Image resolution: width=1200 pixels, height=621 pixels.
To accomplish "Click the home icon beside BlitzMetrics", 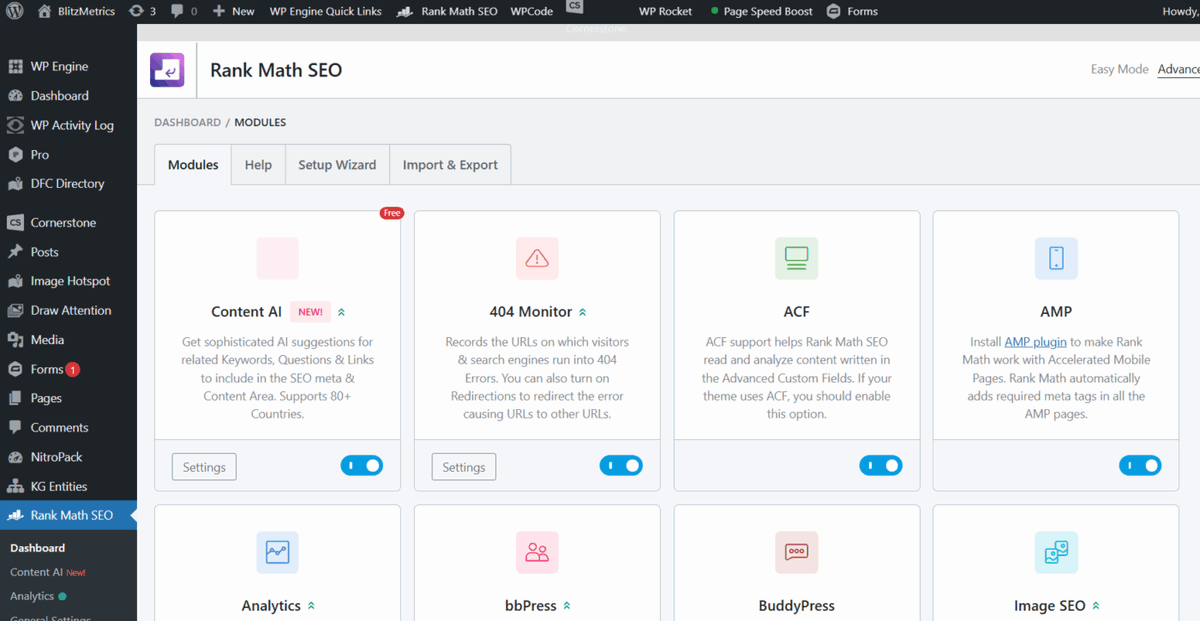I will (44, 11).
